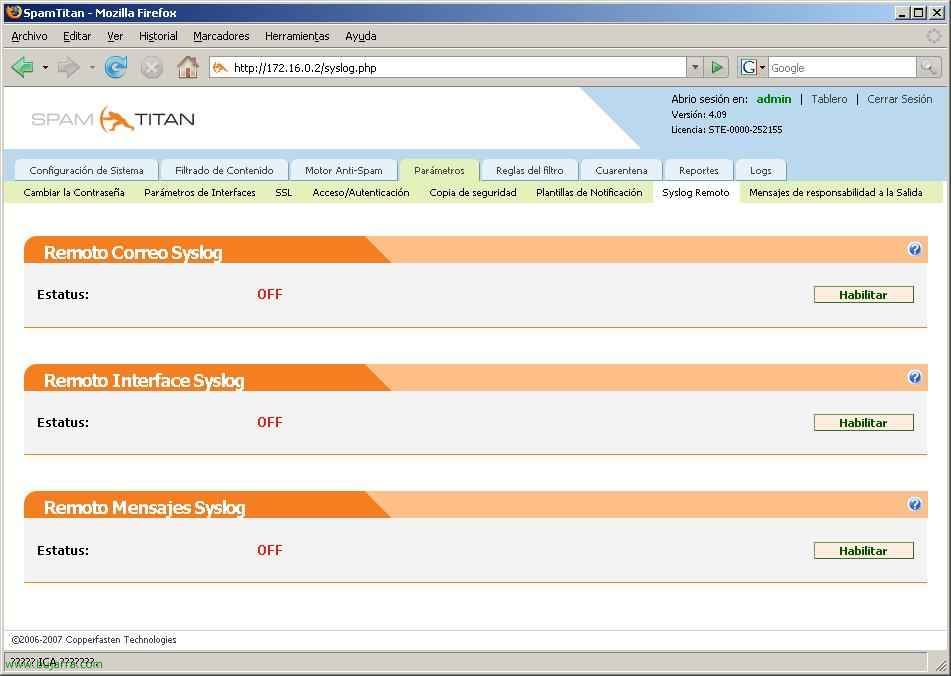Click Habilitar for Remoto Mensajes Syslog
Image resolution: width=951 pixels, height=676 pixels.
click(863, 551)
